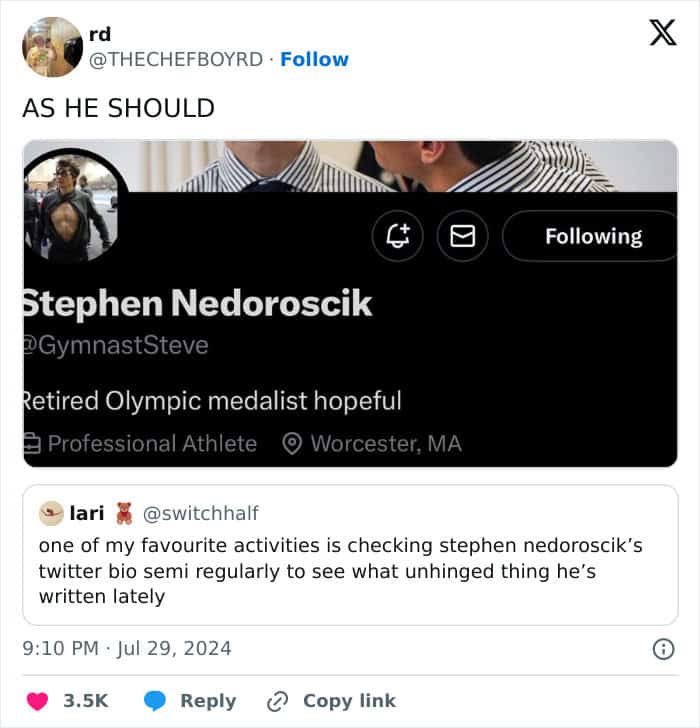
Task: Click the info circle icon
Action: [662, 649]
